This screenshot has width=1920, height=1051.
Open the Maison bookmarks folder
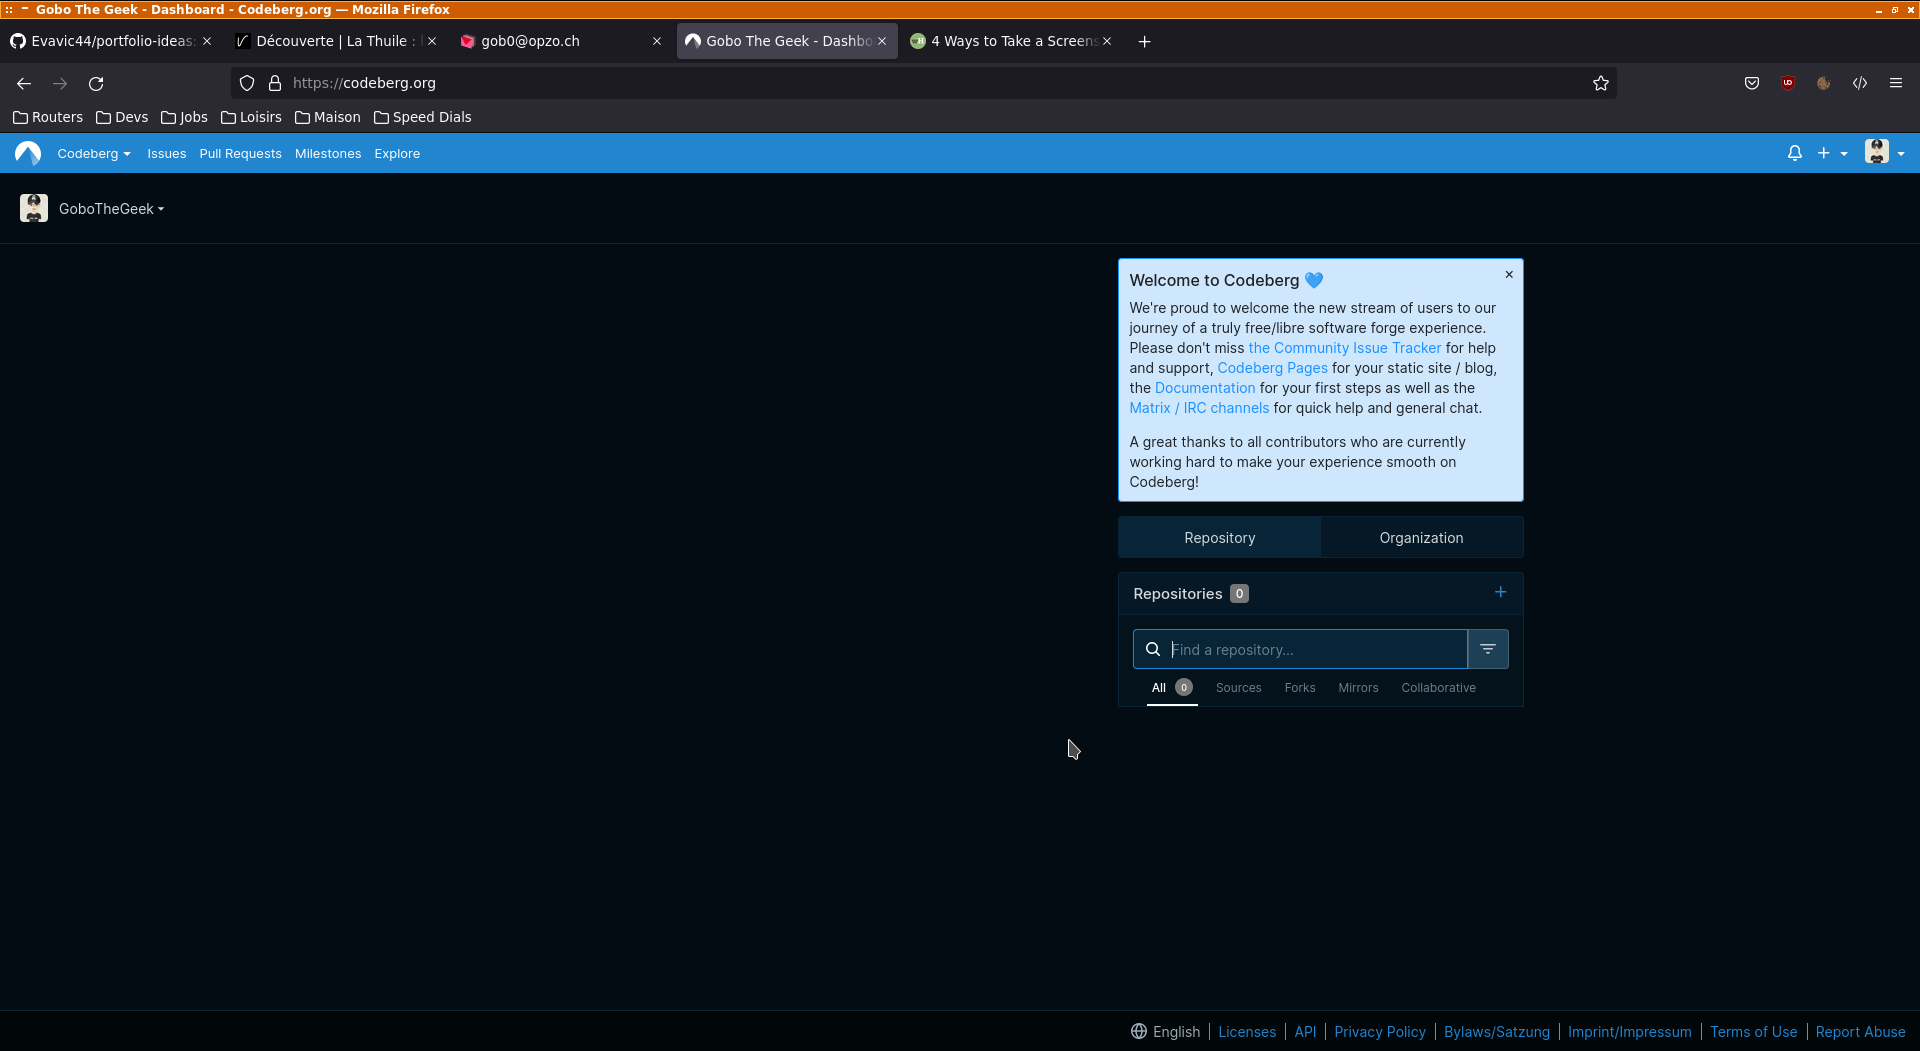point(327,118)
